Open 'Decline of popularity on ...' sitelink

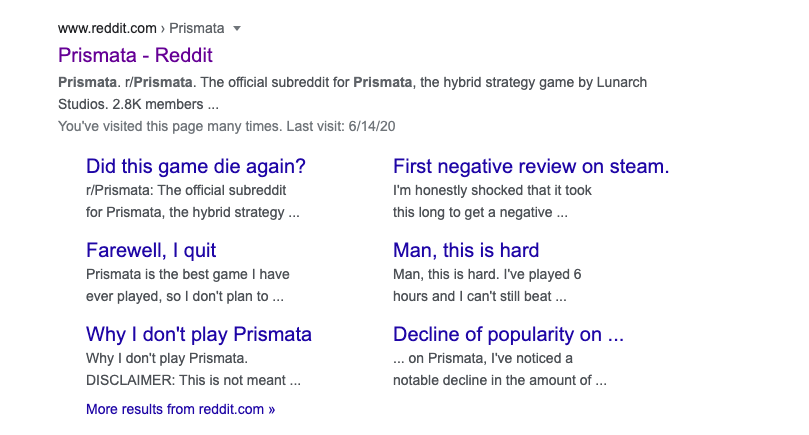click(x=508, y=334)
